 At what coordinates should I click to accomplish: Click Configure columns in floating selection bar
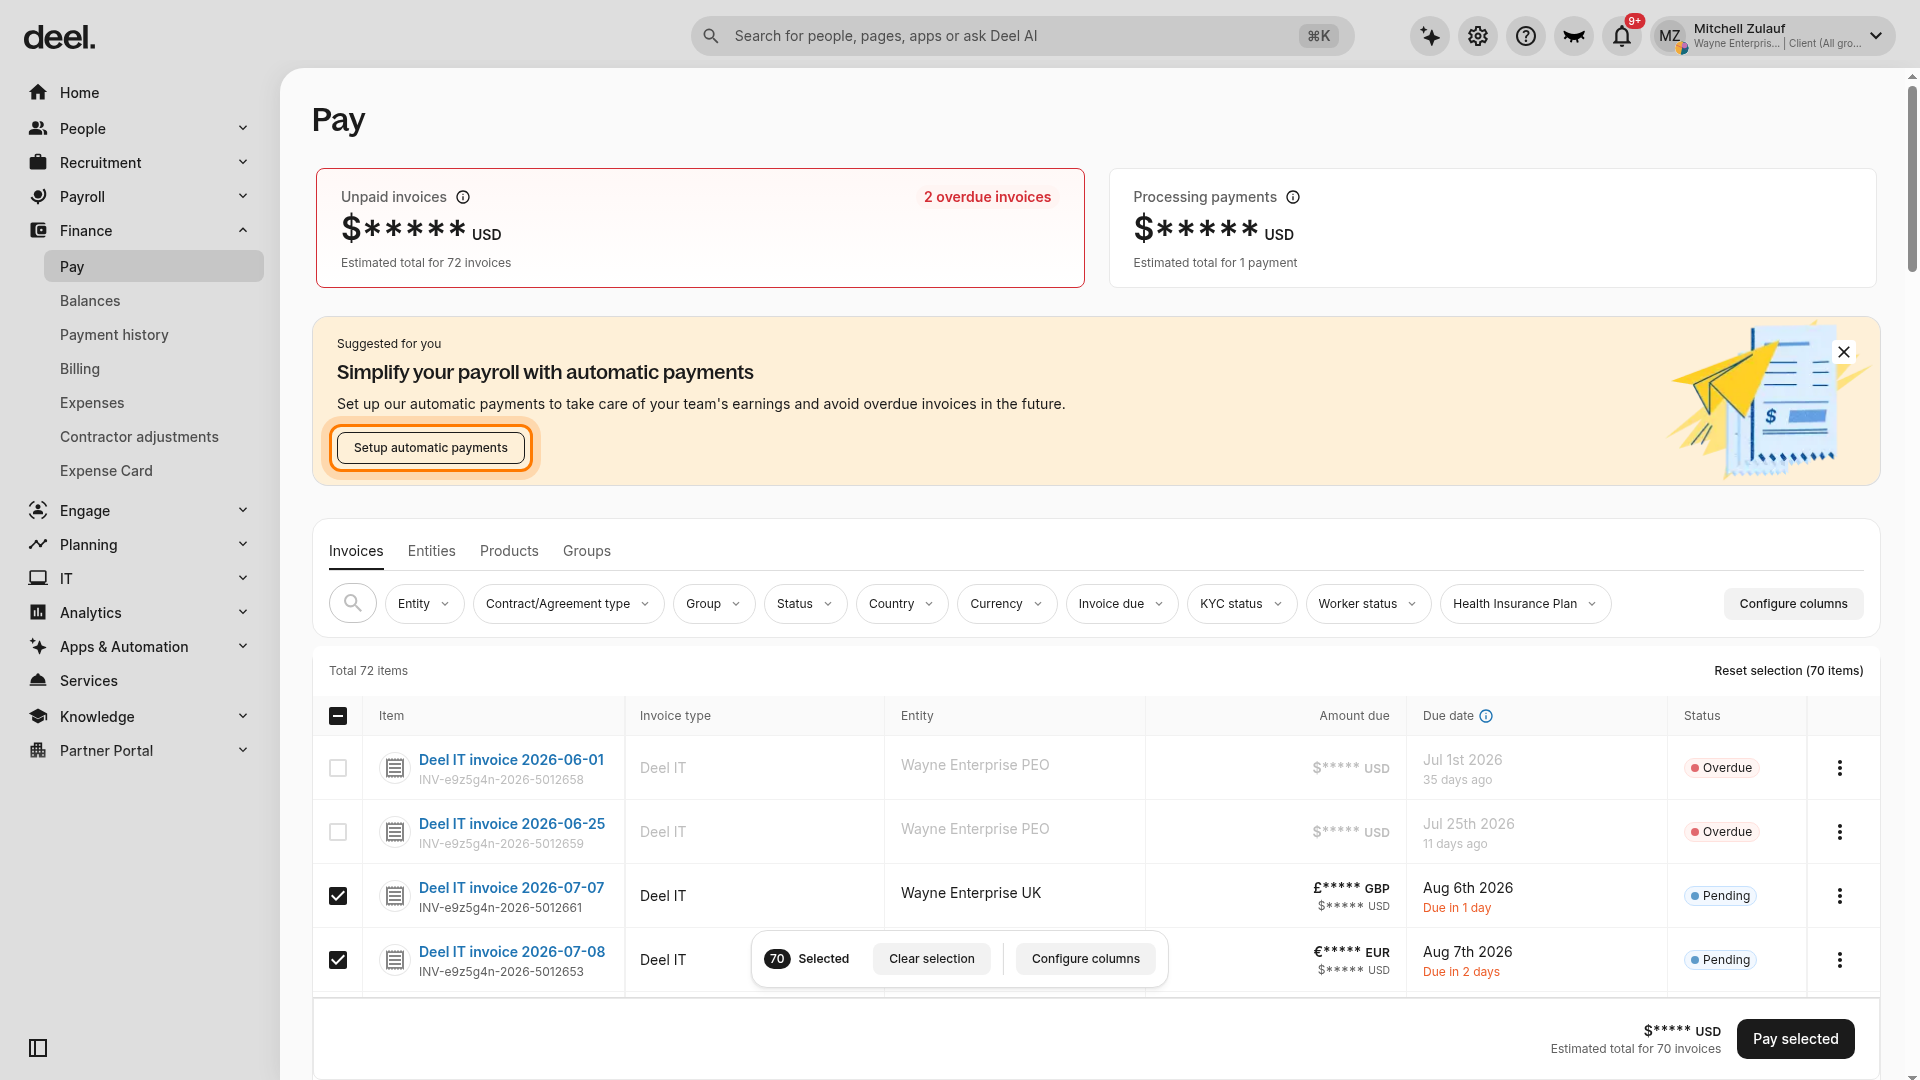[x=1086, y=959]
